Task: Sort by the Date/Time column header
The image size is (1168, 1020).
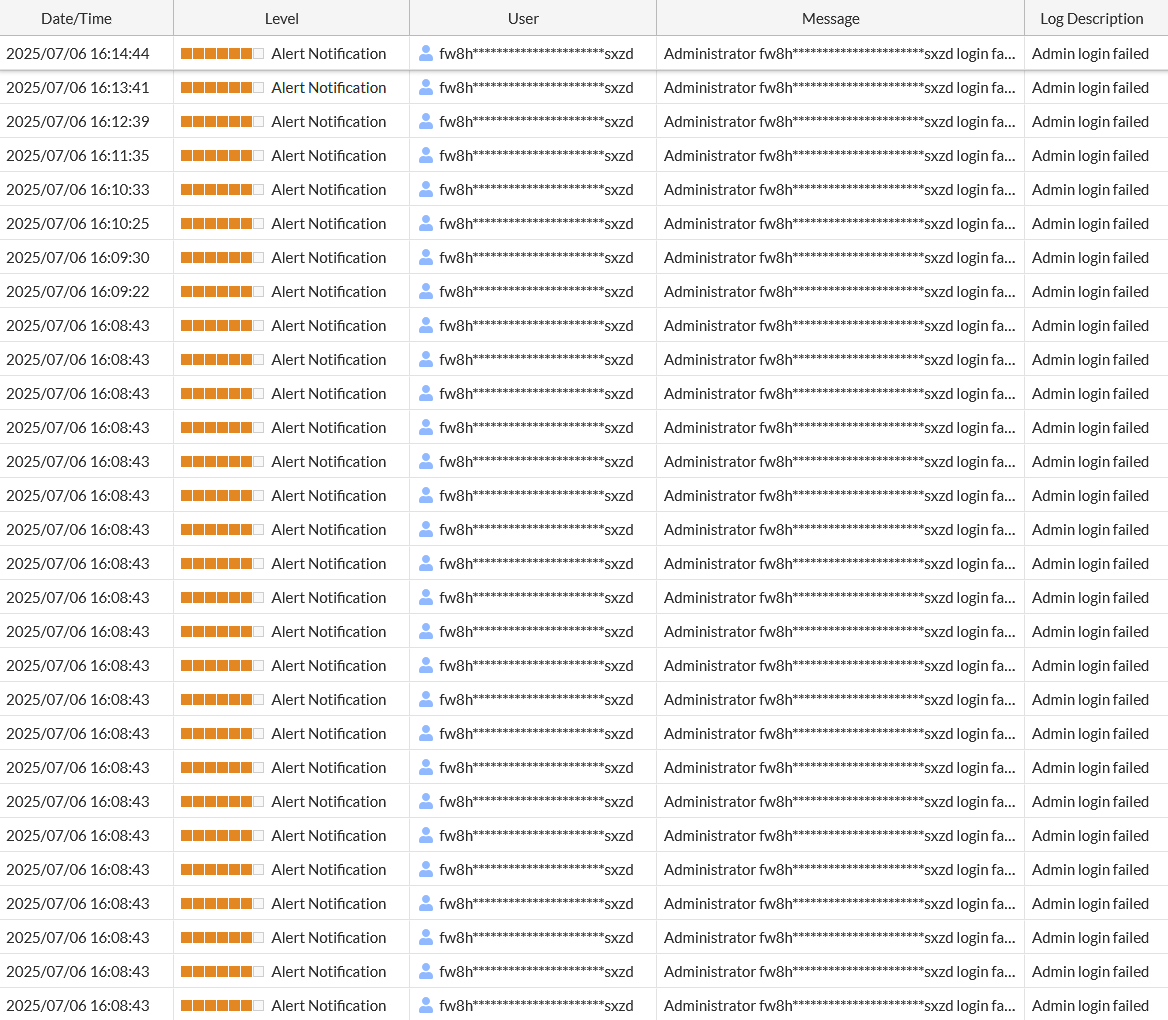Action: pyautogui.click(x=76, y=18)
